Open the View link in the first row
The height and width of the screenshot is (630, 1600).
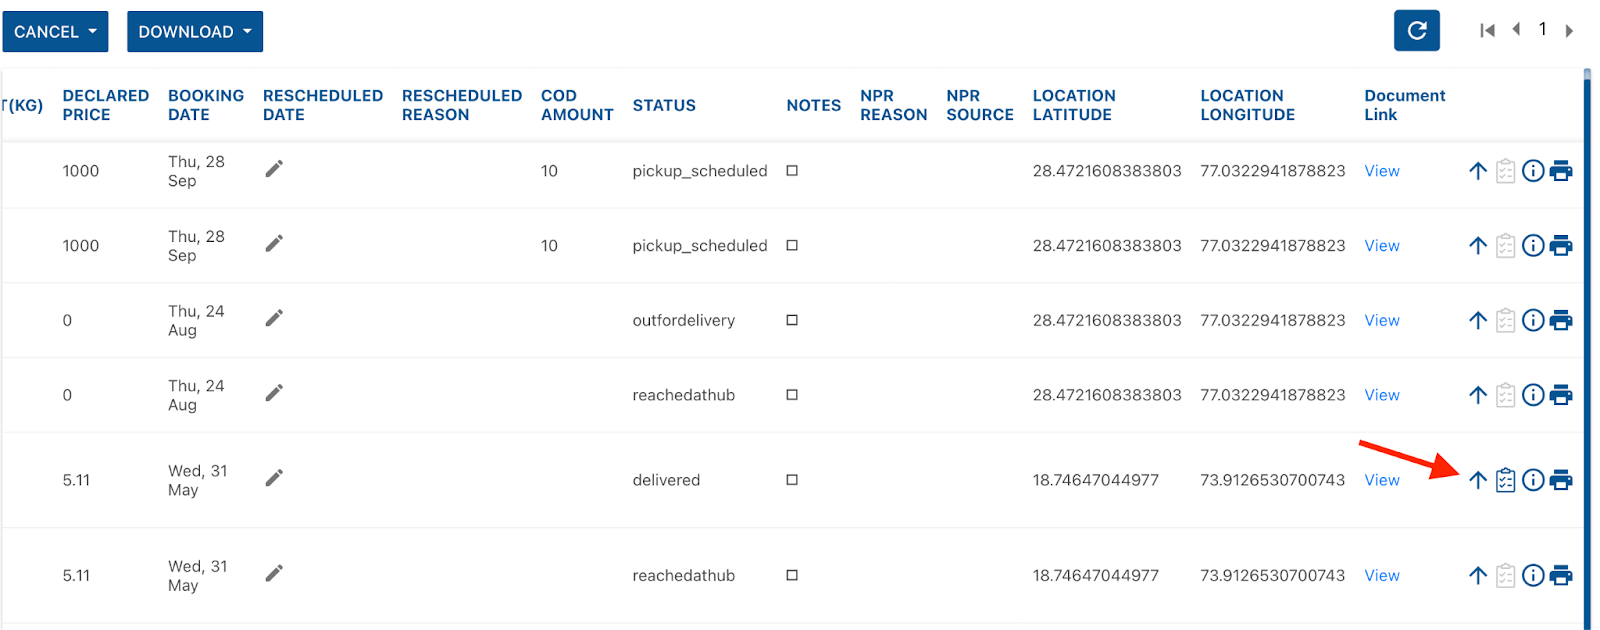[x=1381, y=171]
